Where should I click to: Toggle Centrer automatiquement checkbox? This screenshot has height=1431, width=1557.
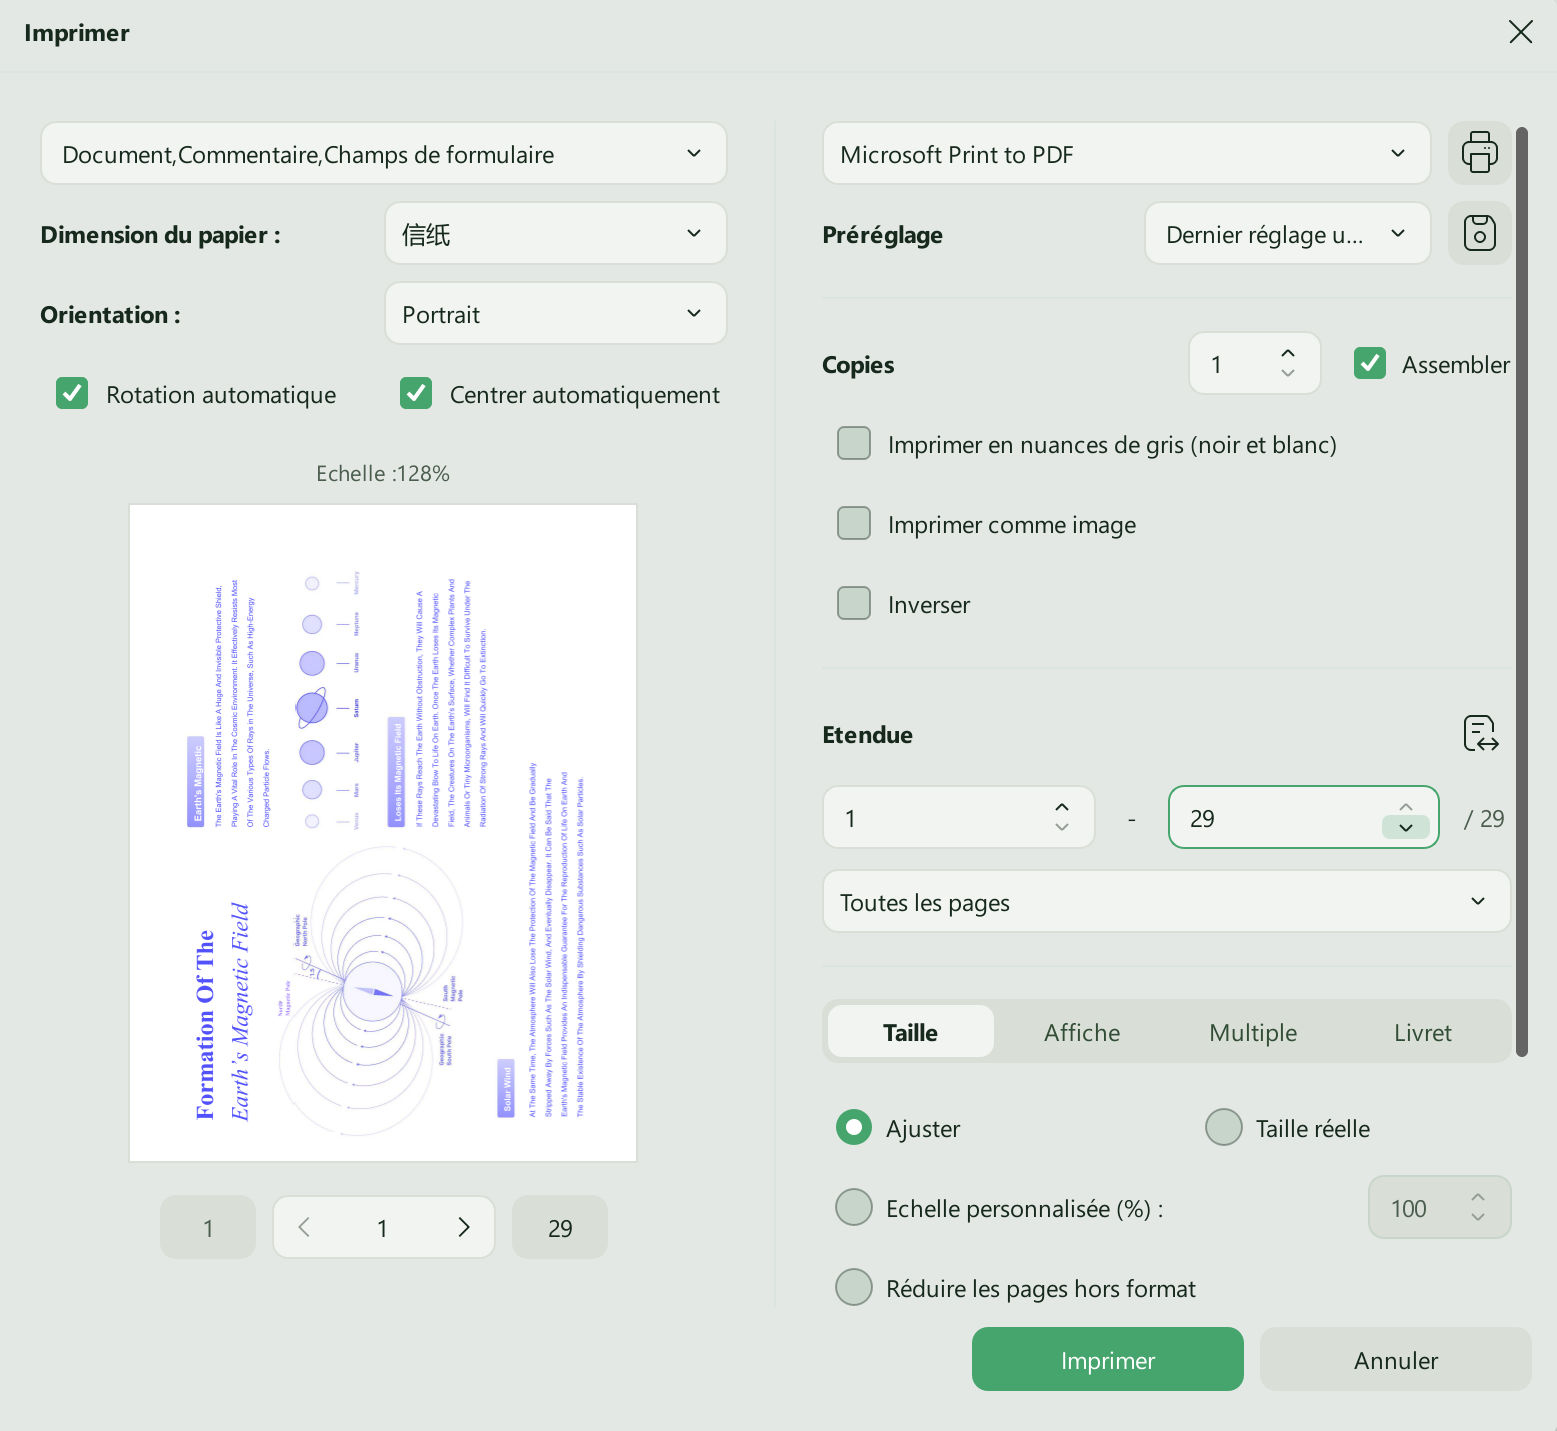point(416,393)
